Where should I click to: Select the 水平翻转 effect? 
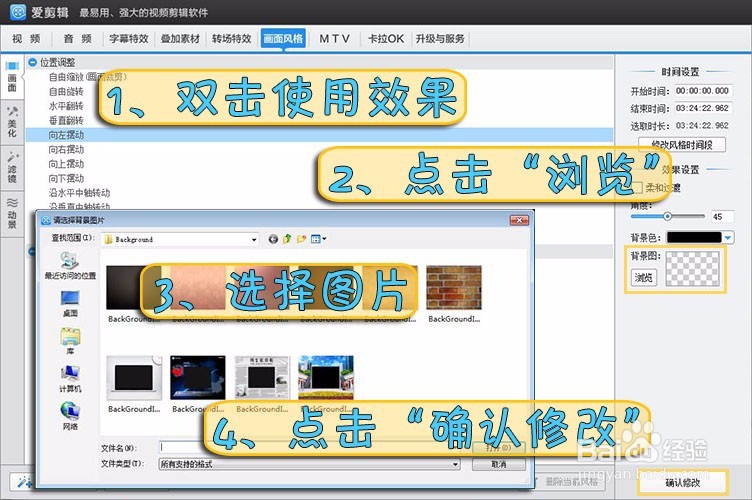(x=66, y=106)
